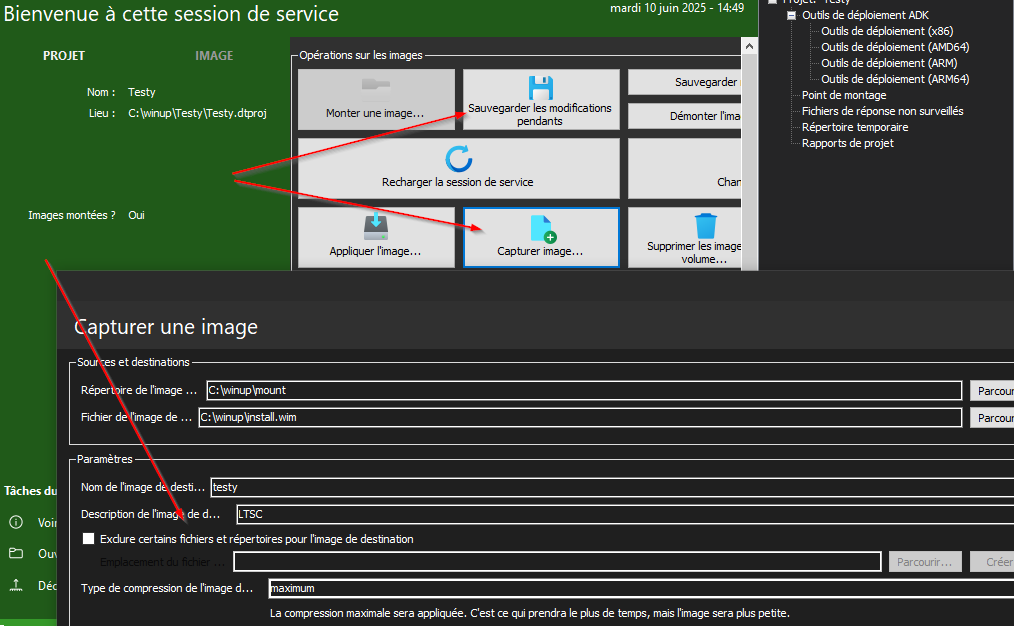Click project path C:\winup\Testy\Testy.dtproj

pos(197,113)
